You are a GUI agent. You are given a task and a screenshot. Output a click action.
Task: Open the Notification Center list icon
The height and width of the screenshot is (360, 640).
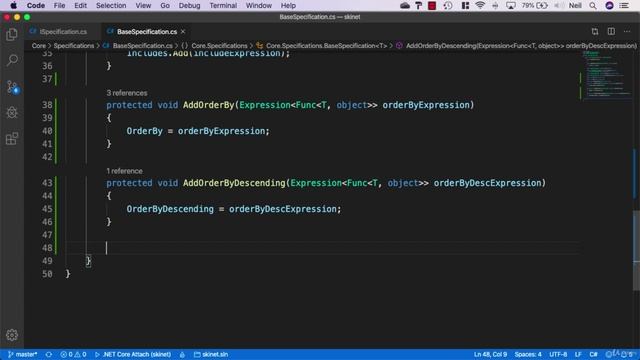624,5
